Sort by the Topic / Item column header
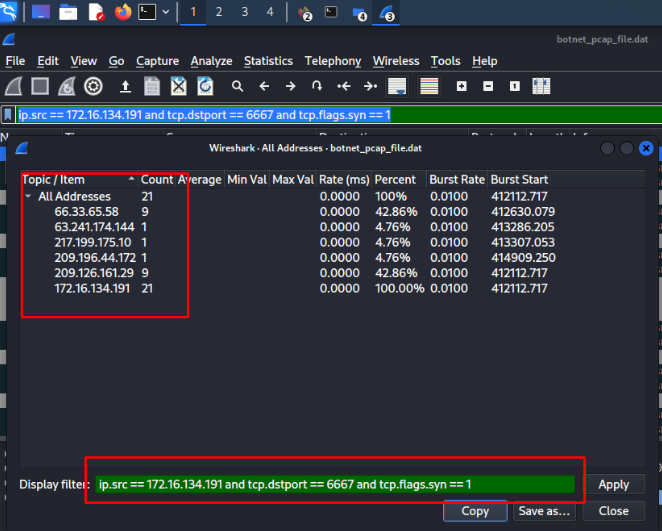Screen dimensions: 662x531 (x=79, y=179)
